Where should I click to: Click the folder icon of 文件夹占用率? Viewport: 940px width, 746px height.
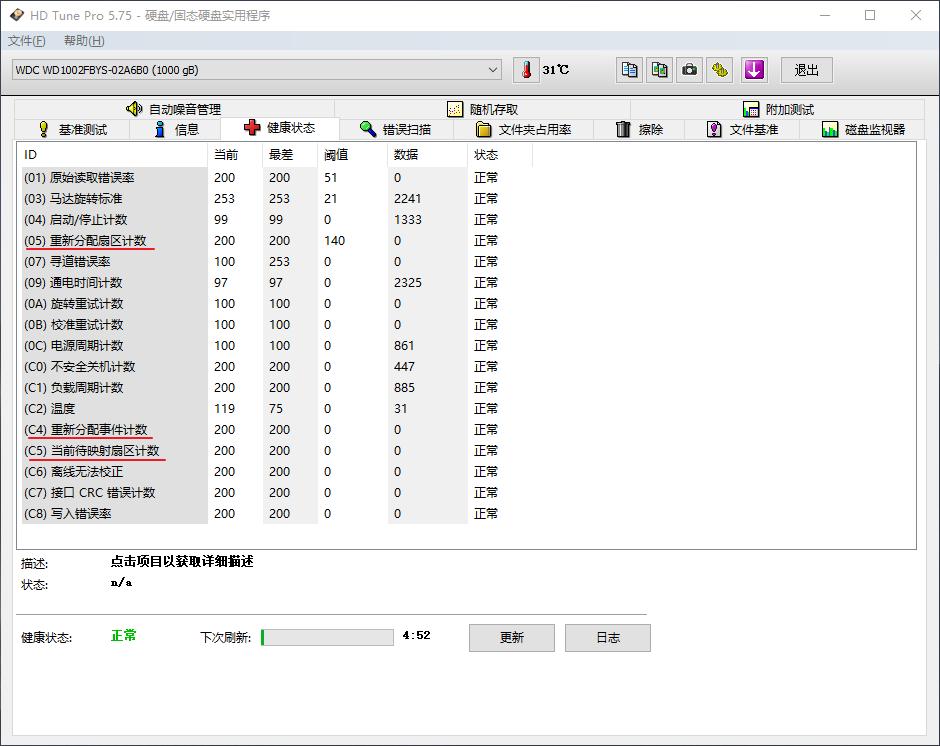pyautogui.click(x=483, y=129)
